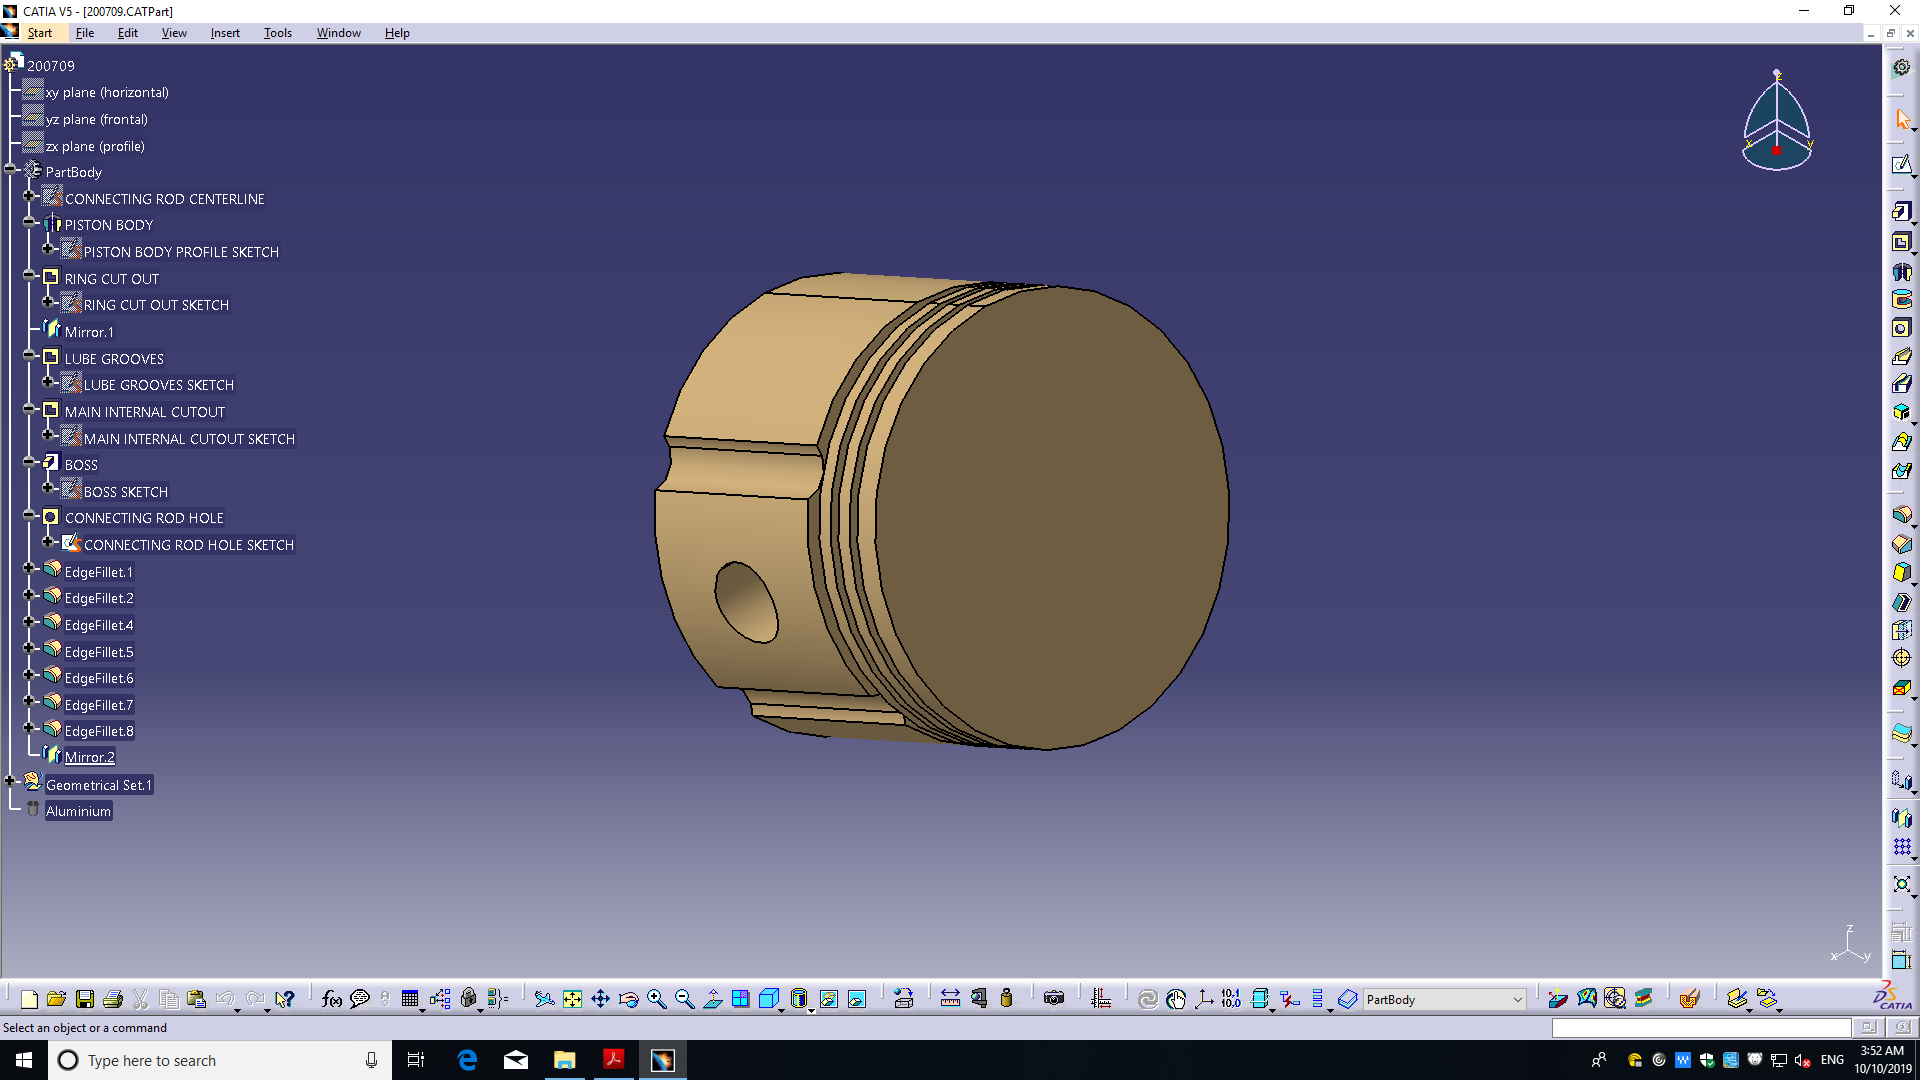Click the Capture camera icon

pos(1053,999)
